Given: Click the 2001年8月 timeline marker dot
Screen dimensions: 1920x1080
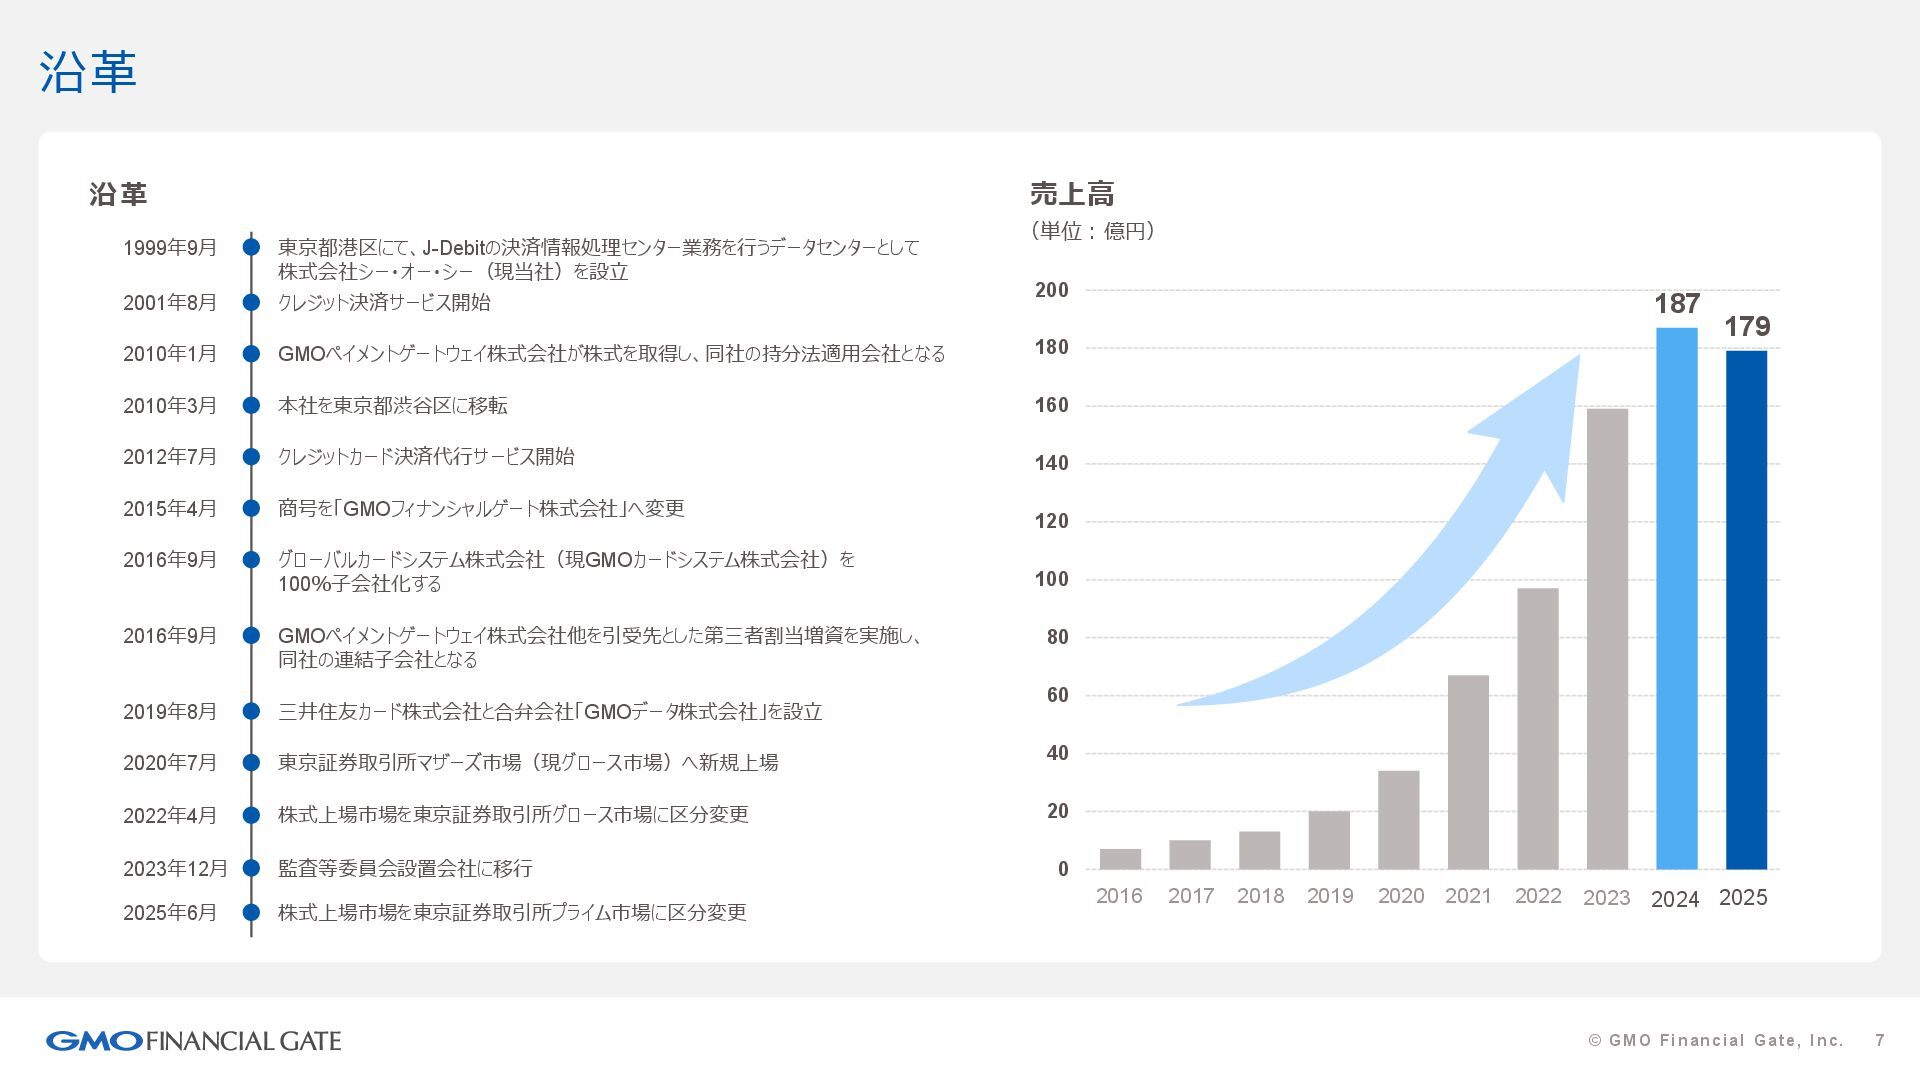Looking at the screenshot, I should (251, 302).
